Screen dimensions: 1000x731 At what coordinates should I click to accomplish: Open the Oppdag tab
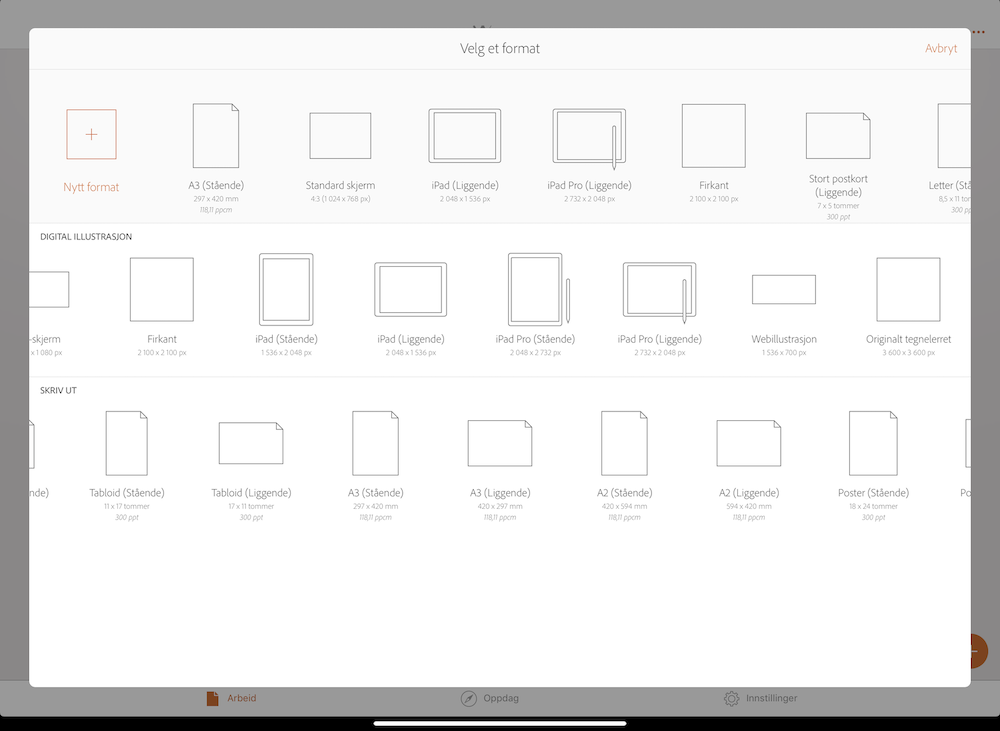[490, 698]
